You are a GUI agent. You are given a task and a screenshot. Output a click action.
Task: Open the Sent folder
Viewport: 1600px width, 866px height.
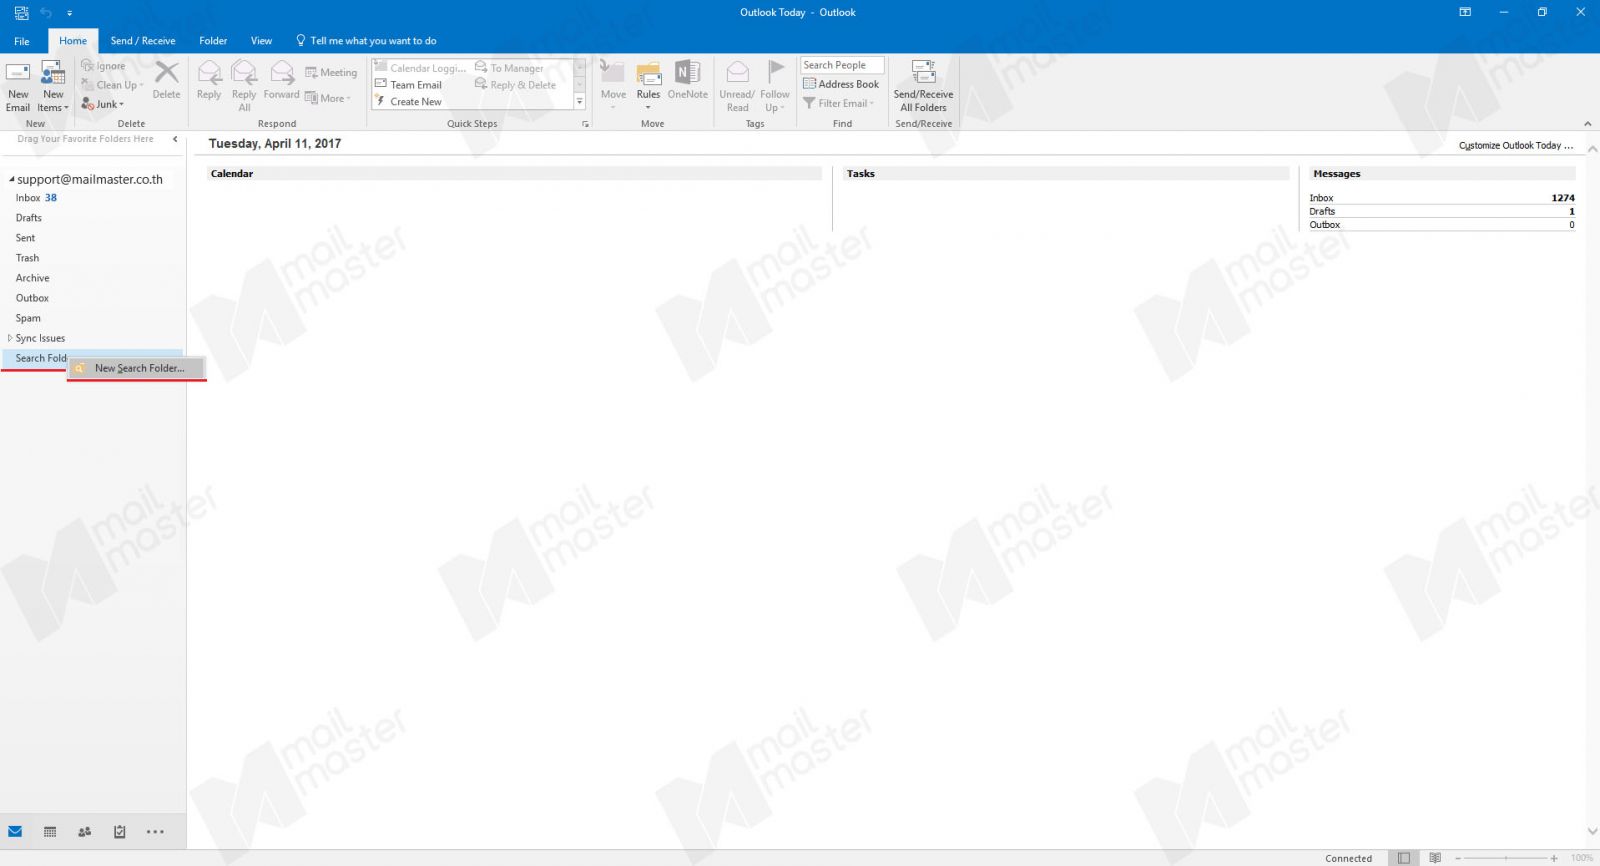tap(25, 238)
